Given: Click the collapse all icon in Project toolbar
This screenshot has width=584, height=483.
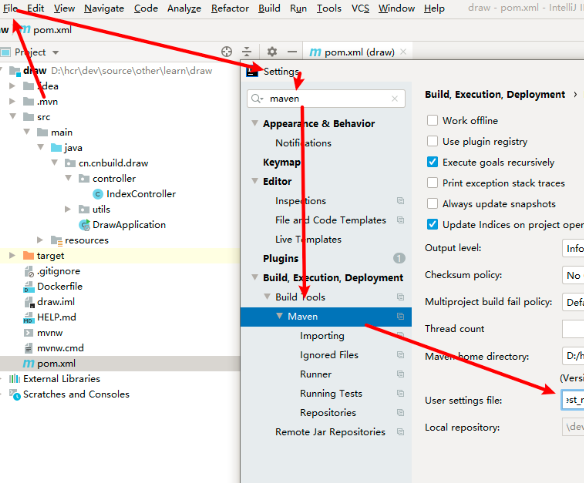Looking at the screenshot, I should click(247, 51).
